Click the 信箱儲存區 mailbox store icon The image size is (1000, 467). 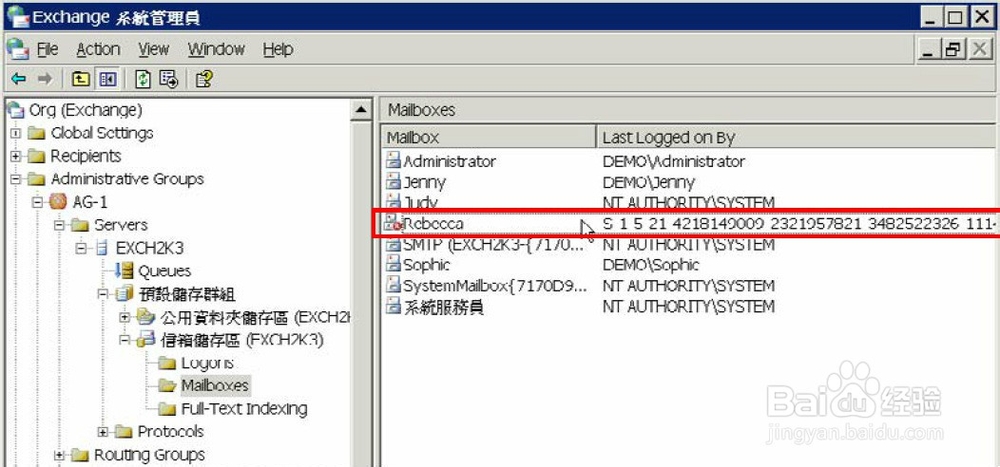tap(146, 339)
